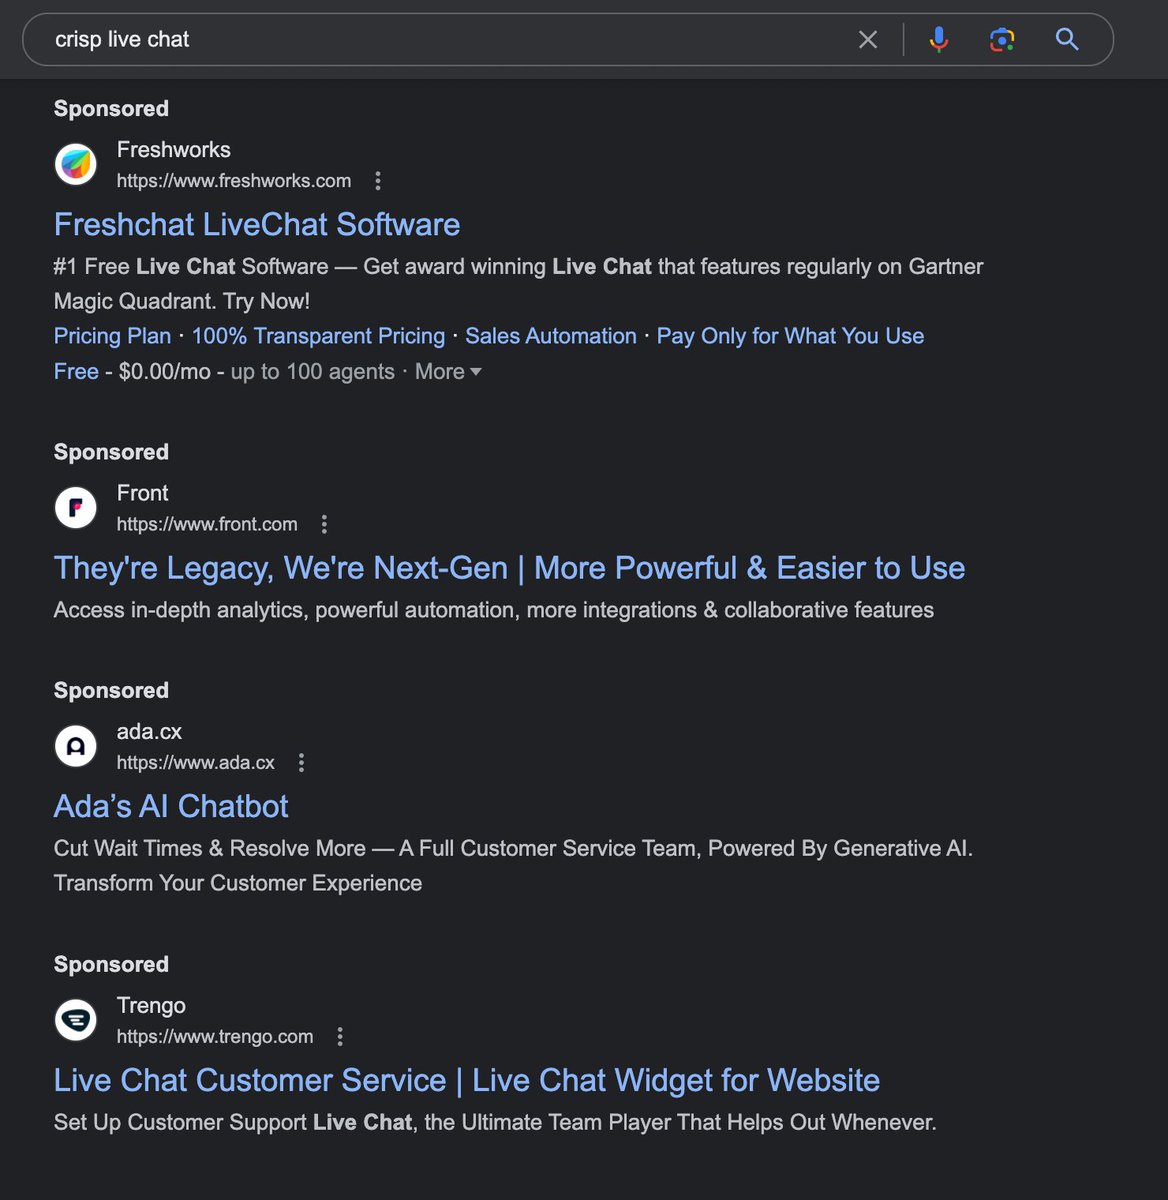Open Google Lens image search icon
The width and height of the screenshot is (1168, 1200).
pyautogui.click(x=1002, y=39)
